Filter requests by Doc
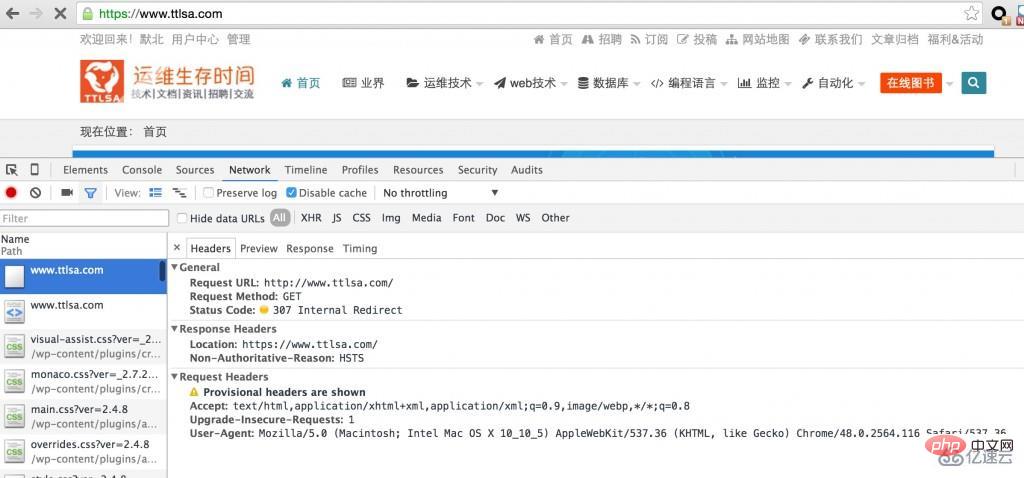The width and height of the screenshot is (1024, 478). click(495, 218)
